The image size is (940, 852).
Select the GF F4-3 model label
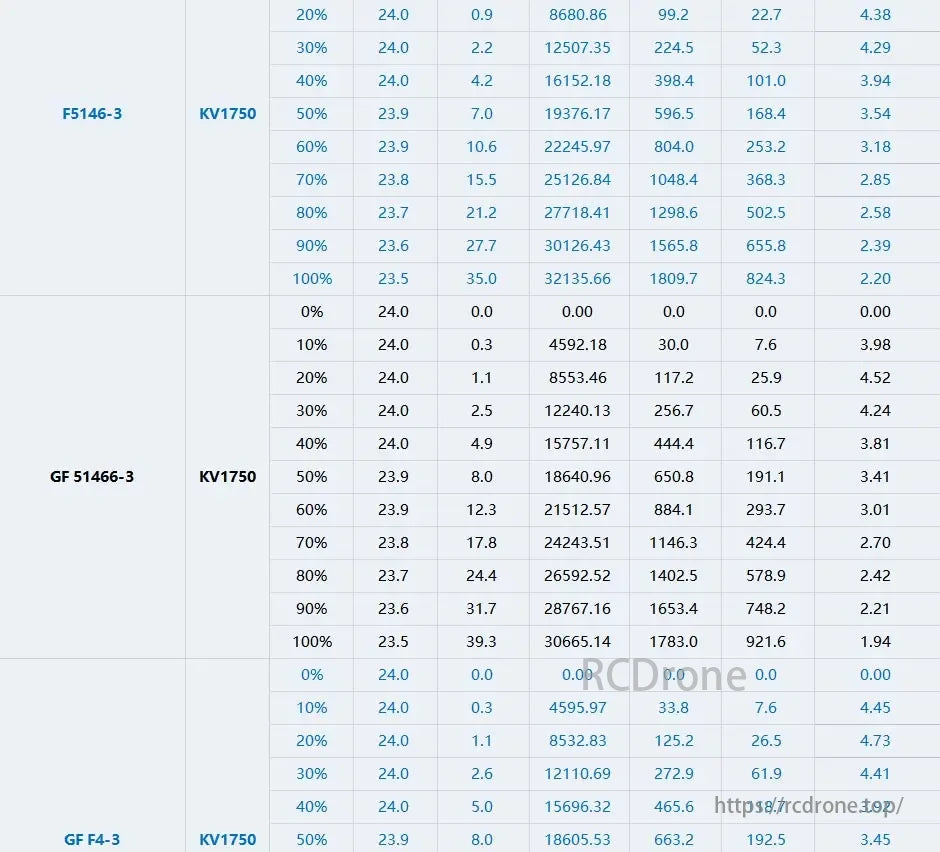(x=92, y=840)
